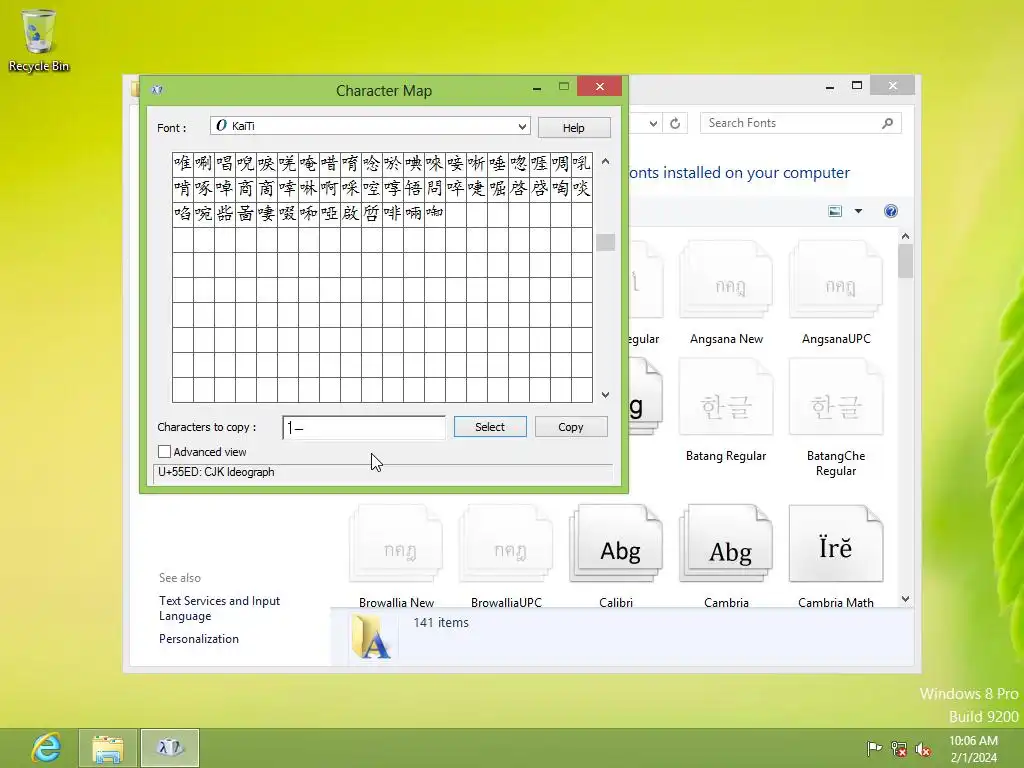The width and height of the screenshot is (1024, 768).
Task: Click the fonts folder icon in details pane
Action: pos(371,637)
